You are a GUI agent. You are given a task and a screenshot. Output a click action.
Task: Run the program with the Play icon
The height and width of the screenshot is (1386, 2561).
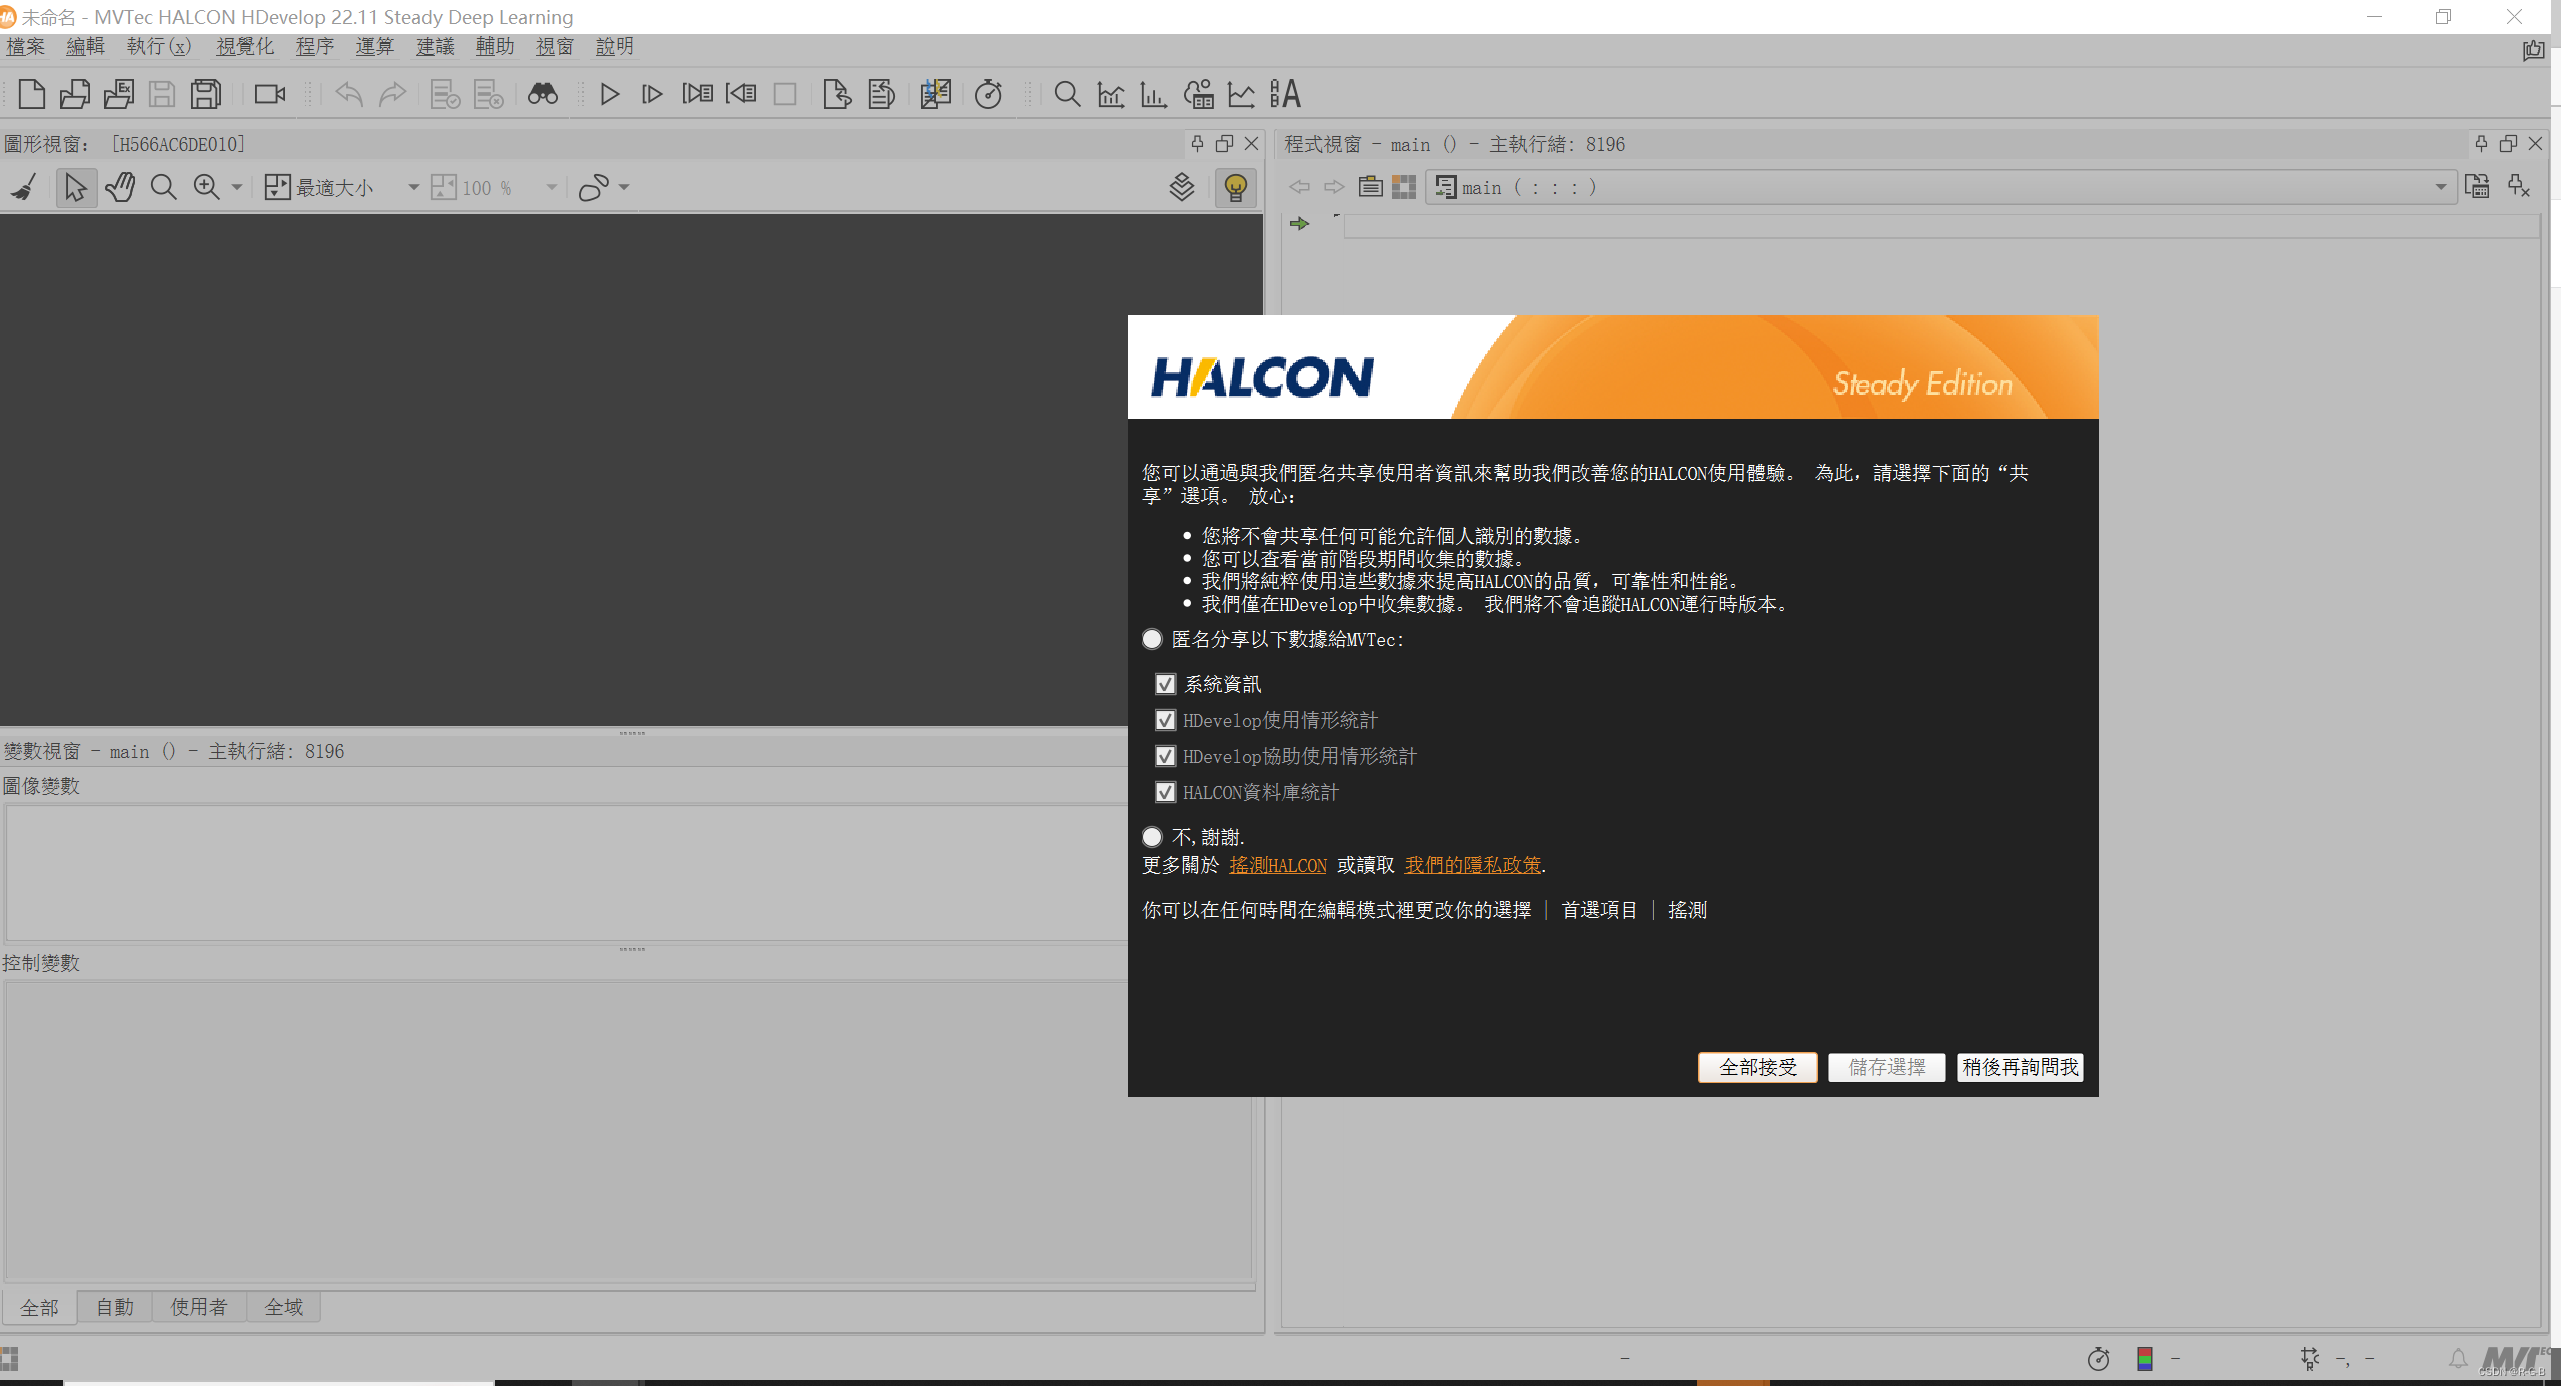(x=609, y=94)
